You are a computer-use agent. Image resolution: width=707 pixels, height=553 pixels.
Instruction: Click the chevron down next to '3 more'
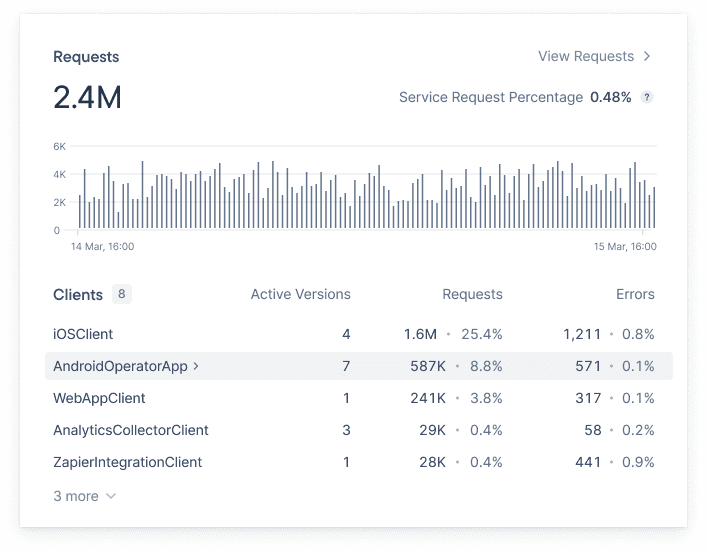point(111,496)
